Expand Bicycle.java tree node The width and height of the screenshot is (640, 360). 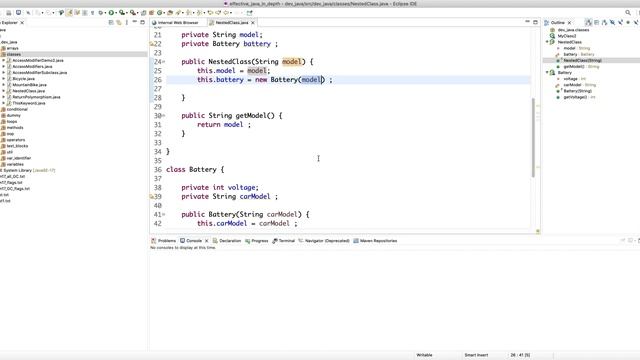[x=4, y=79]
